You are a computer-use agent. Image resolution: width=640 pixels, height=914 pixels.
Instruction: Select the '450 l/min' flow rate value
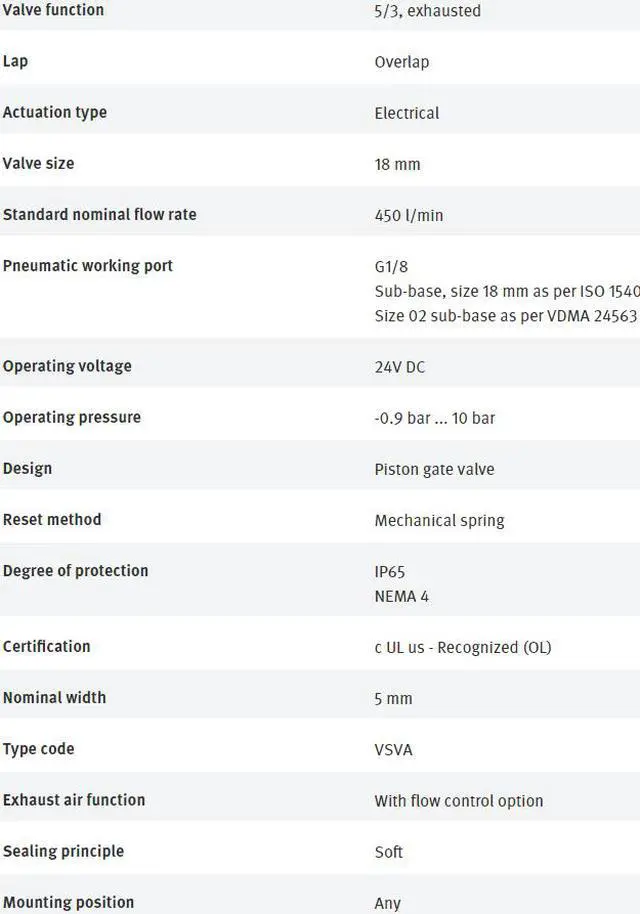tap(408, 215)
